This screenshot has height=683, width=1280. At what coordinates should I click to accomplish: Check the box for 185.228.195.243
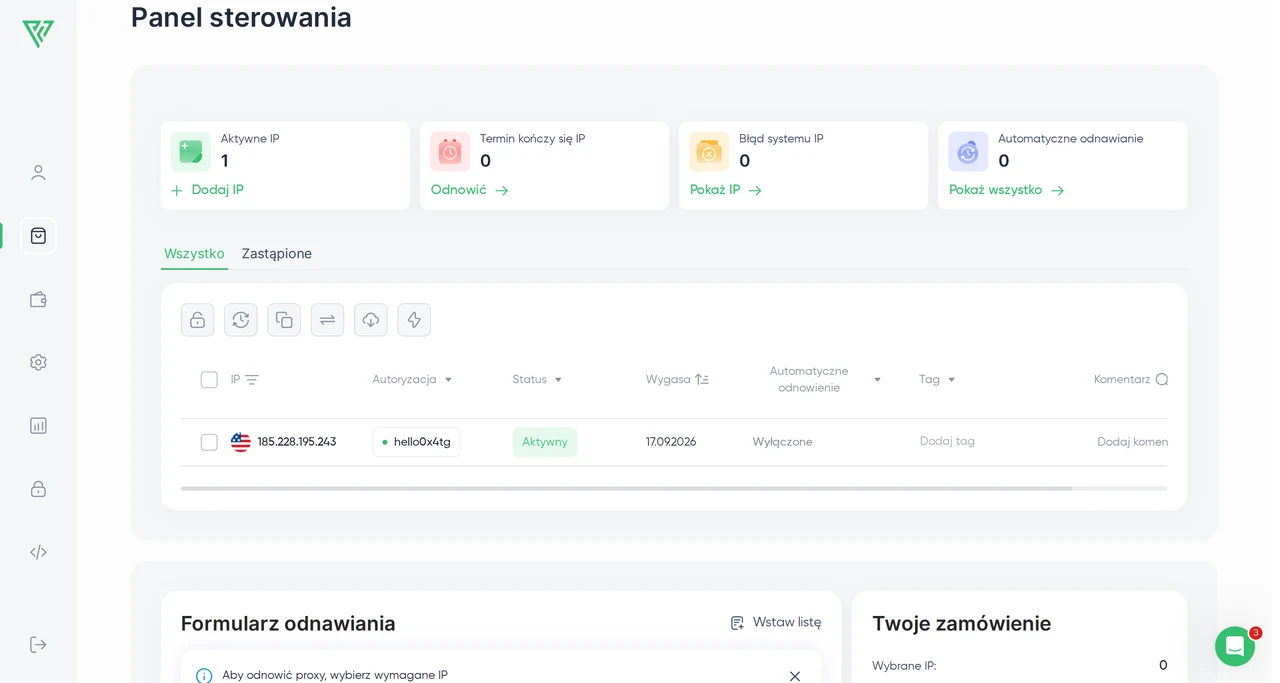(x=209, y=442)
